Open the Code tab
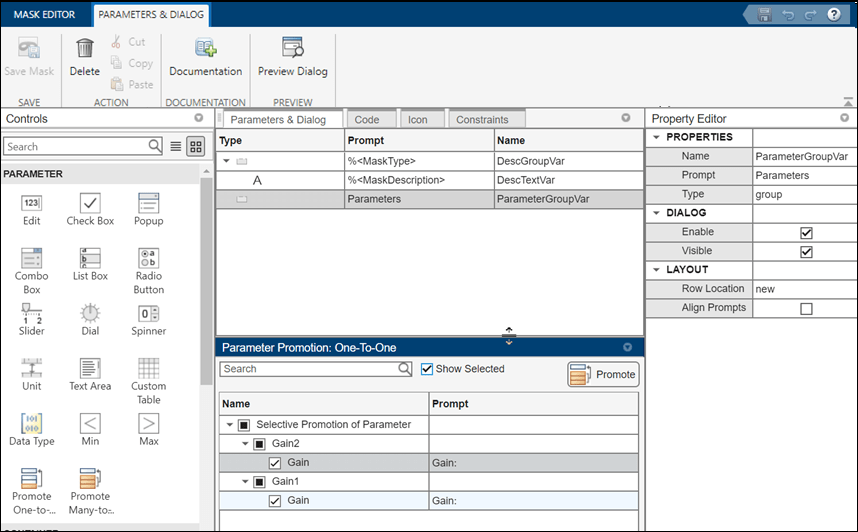The image size is (858, 532). 367,120
